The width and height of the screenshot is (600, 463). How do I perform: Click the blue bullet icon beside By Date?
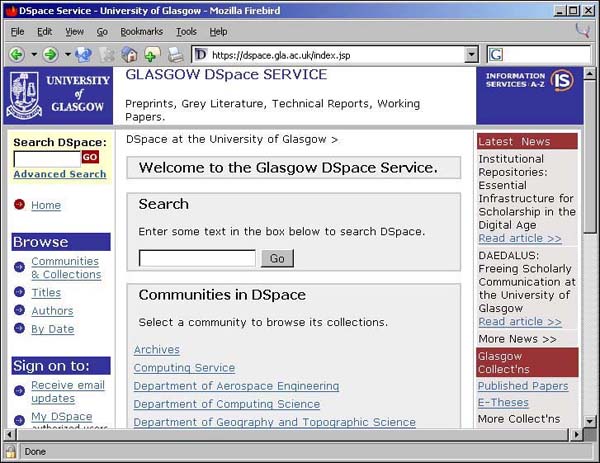tap(19, 328)
